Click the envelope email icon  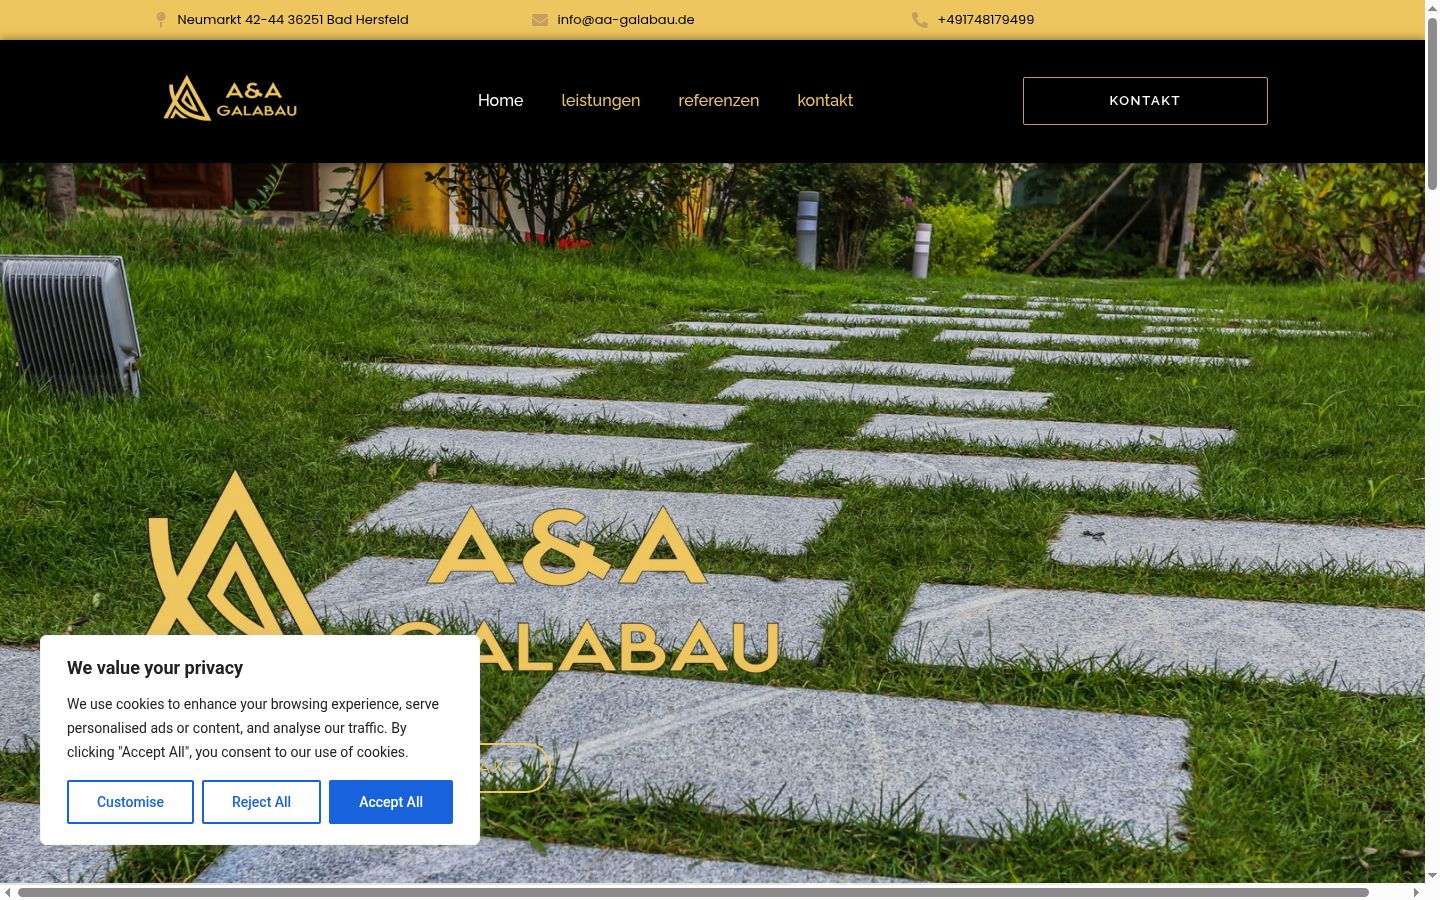click(540, 20)
